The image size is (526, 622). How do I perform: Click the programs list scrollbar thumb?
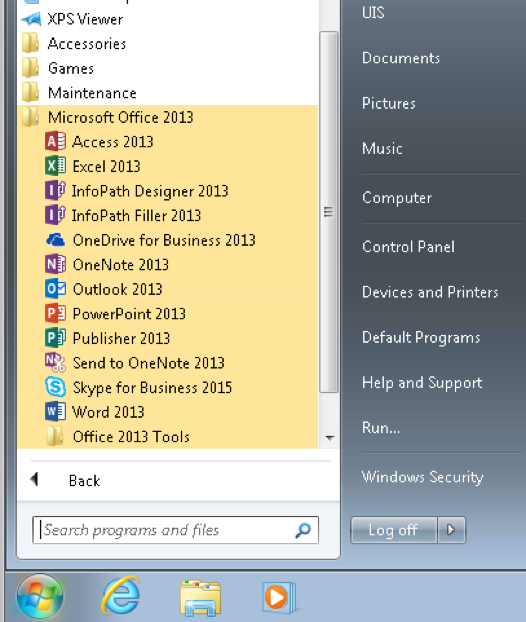tap(328, 212)
